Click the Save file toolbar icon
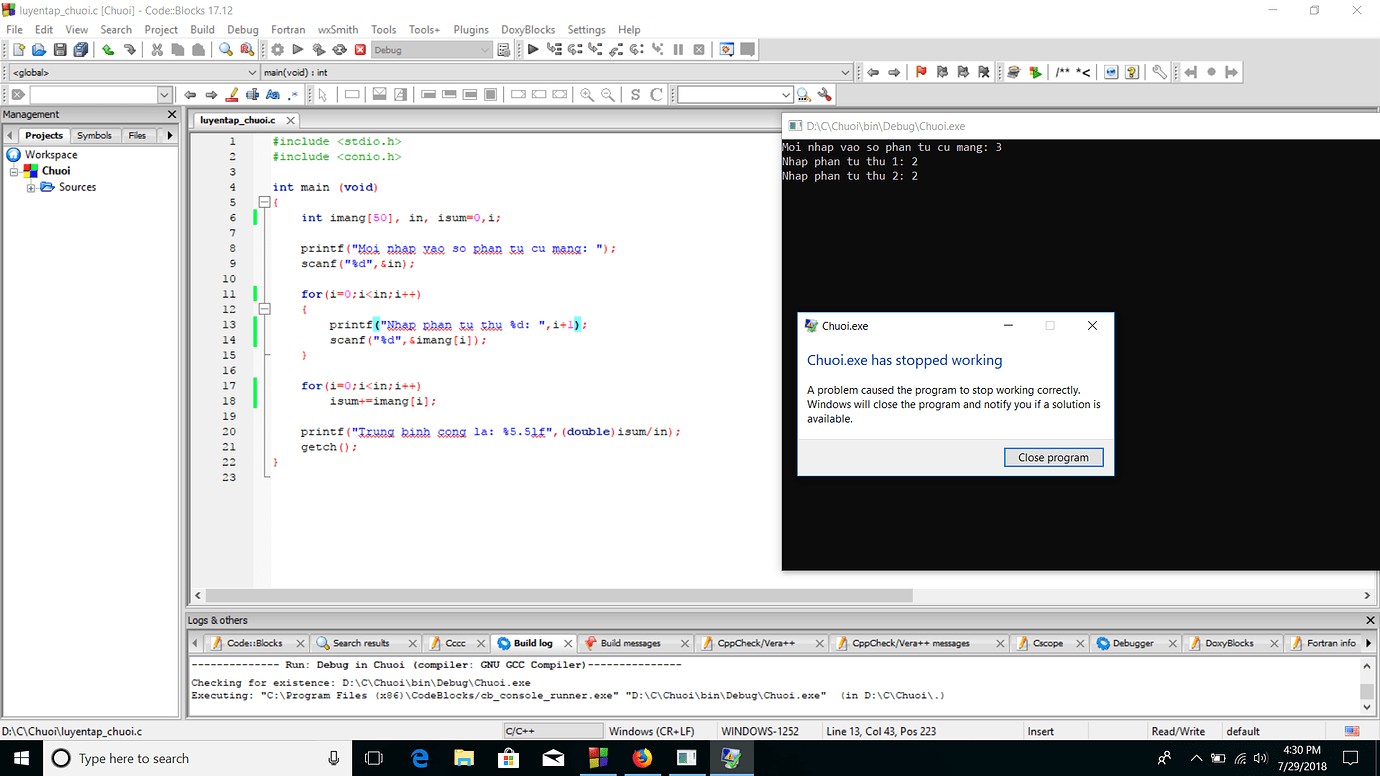 tap(60, 50)
